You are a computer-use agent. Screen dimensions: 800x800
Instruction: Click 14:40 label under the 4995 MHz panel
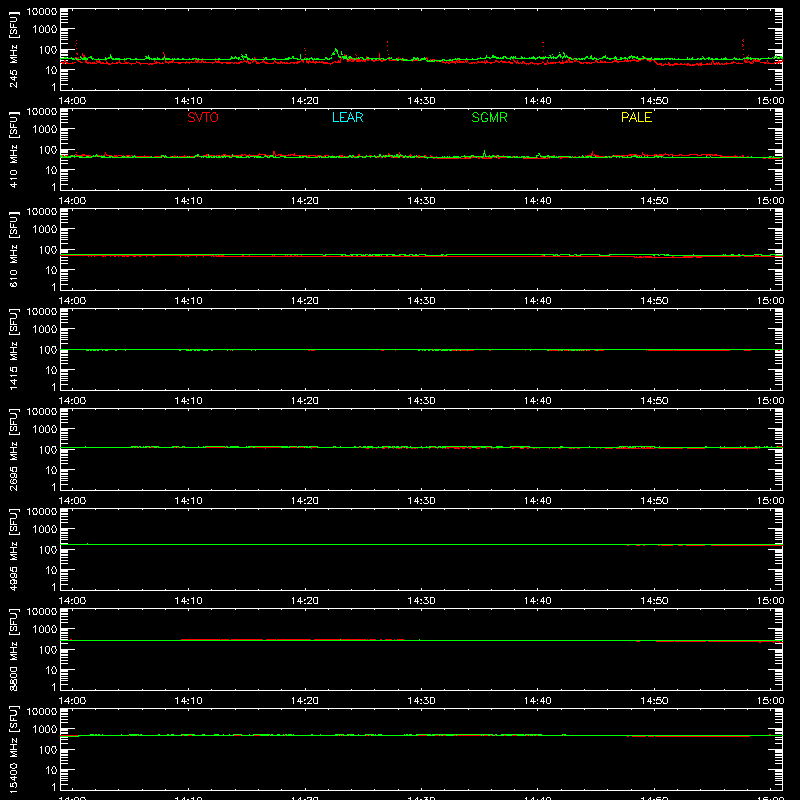coord(538,601)
